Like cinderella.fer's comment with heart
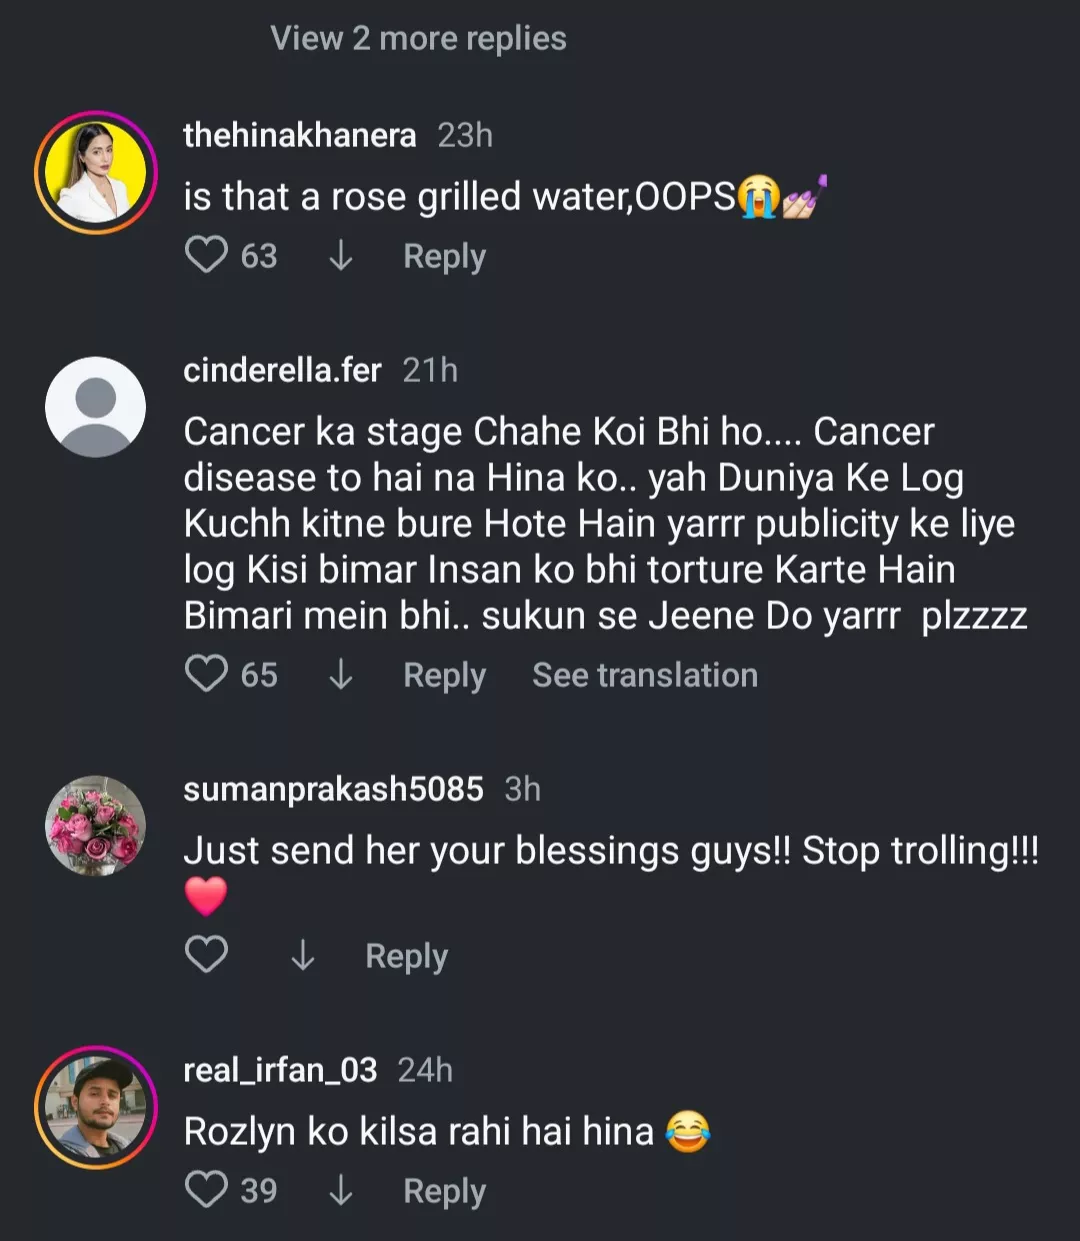Image resolution: width=1080 pixels, height=1241 pixels. tap(206, 674)
